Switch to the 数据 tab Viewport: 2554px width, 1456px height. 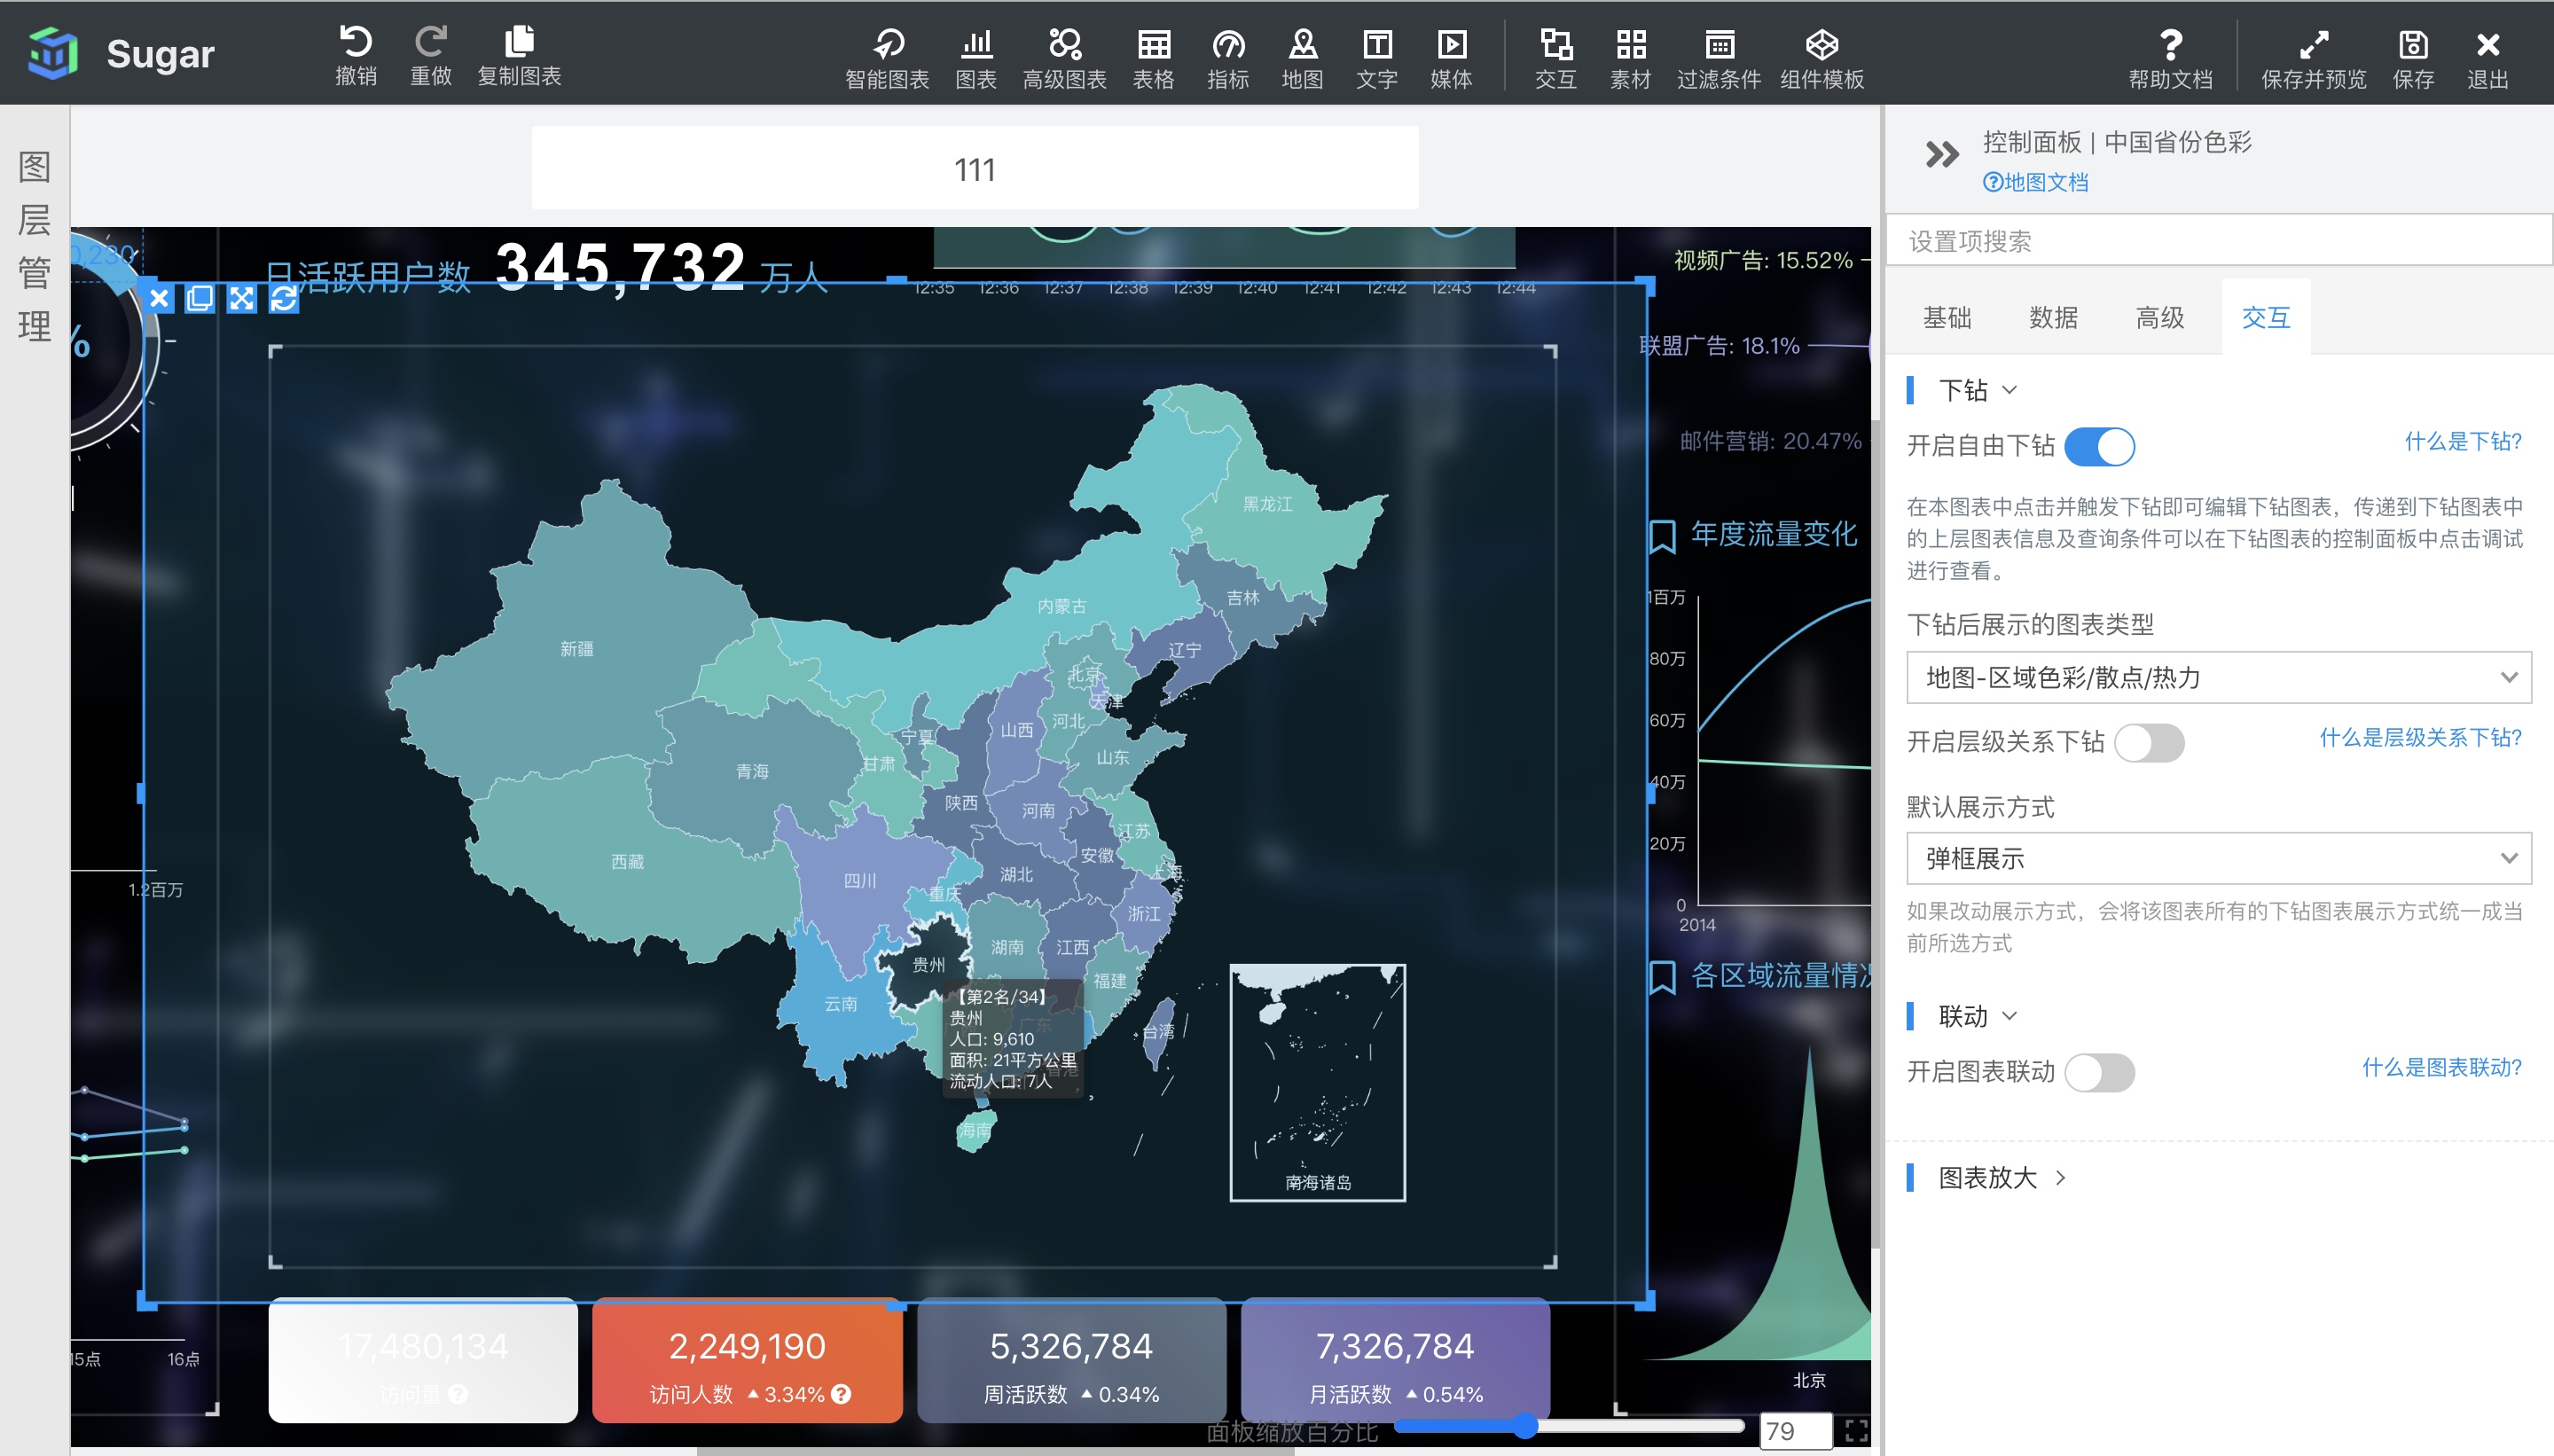2053,318
